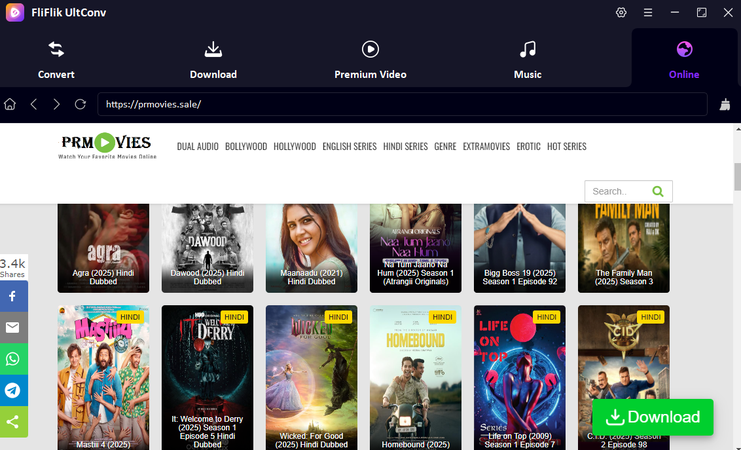Open Life on Top (2009) poster
This screenshot has height=450, width=741.
click(x=519, y=377)
